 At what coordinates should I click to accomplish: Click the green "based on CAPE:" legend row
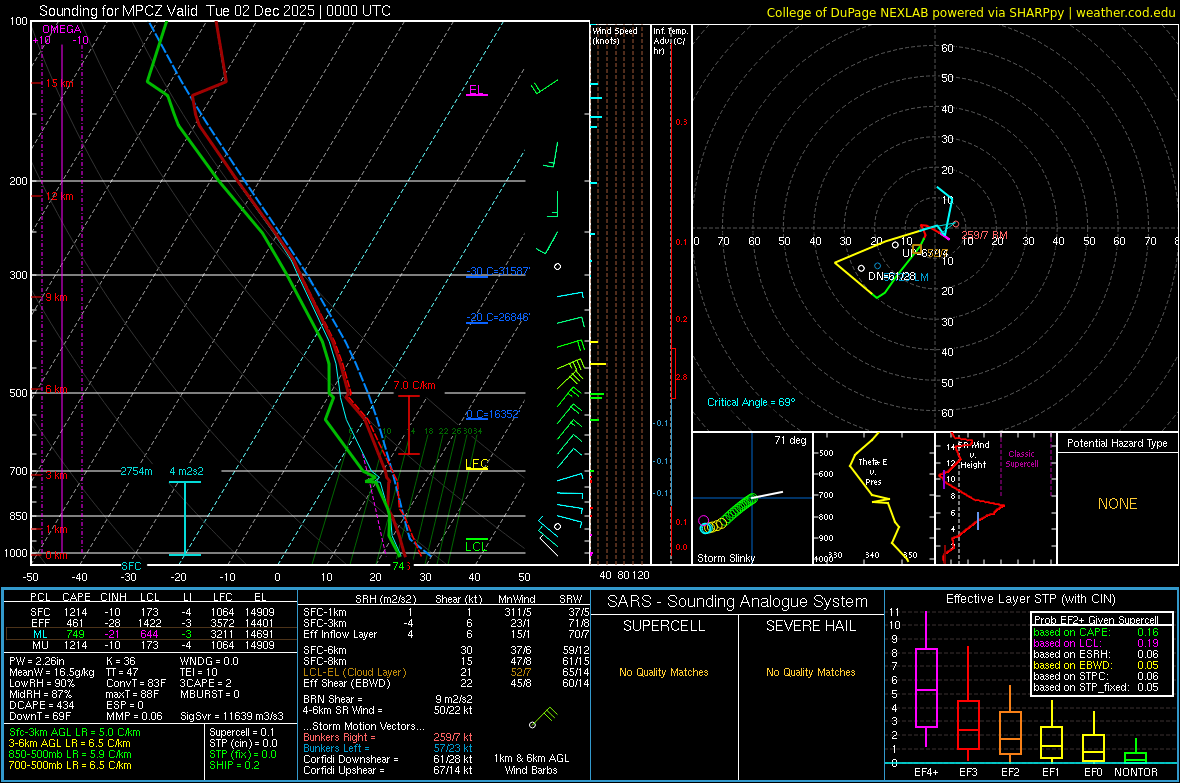point(1096,632)
